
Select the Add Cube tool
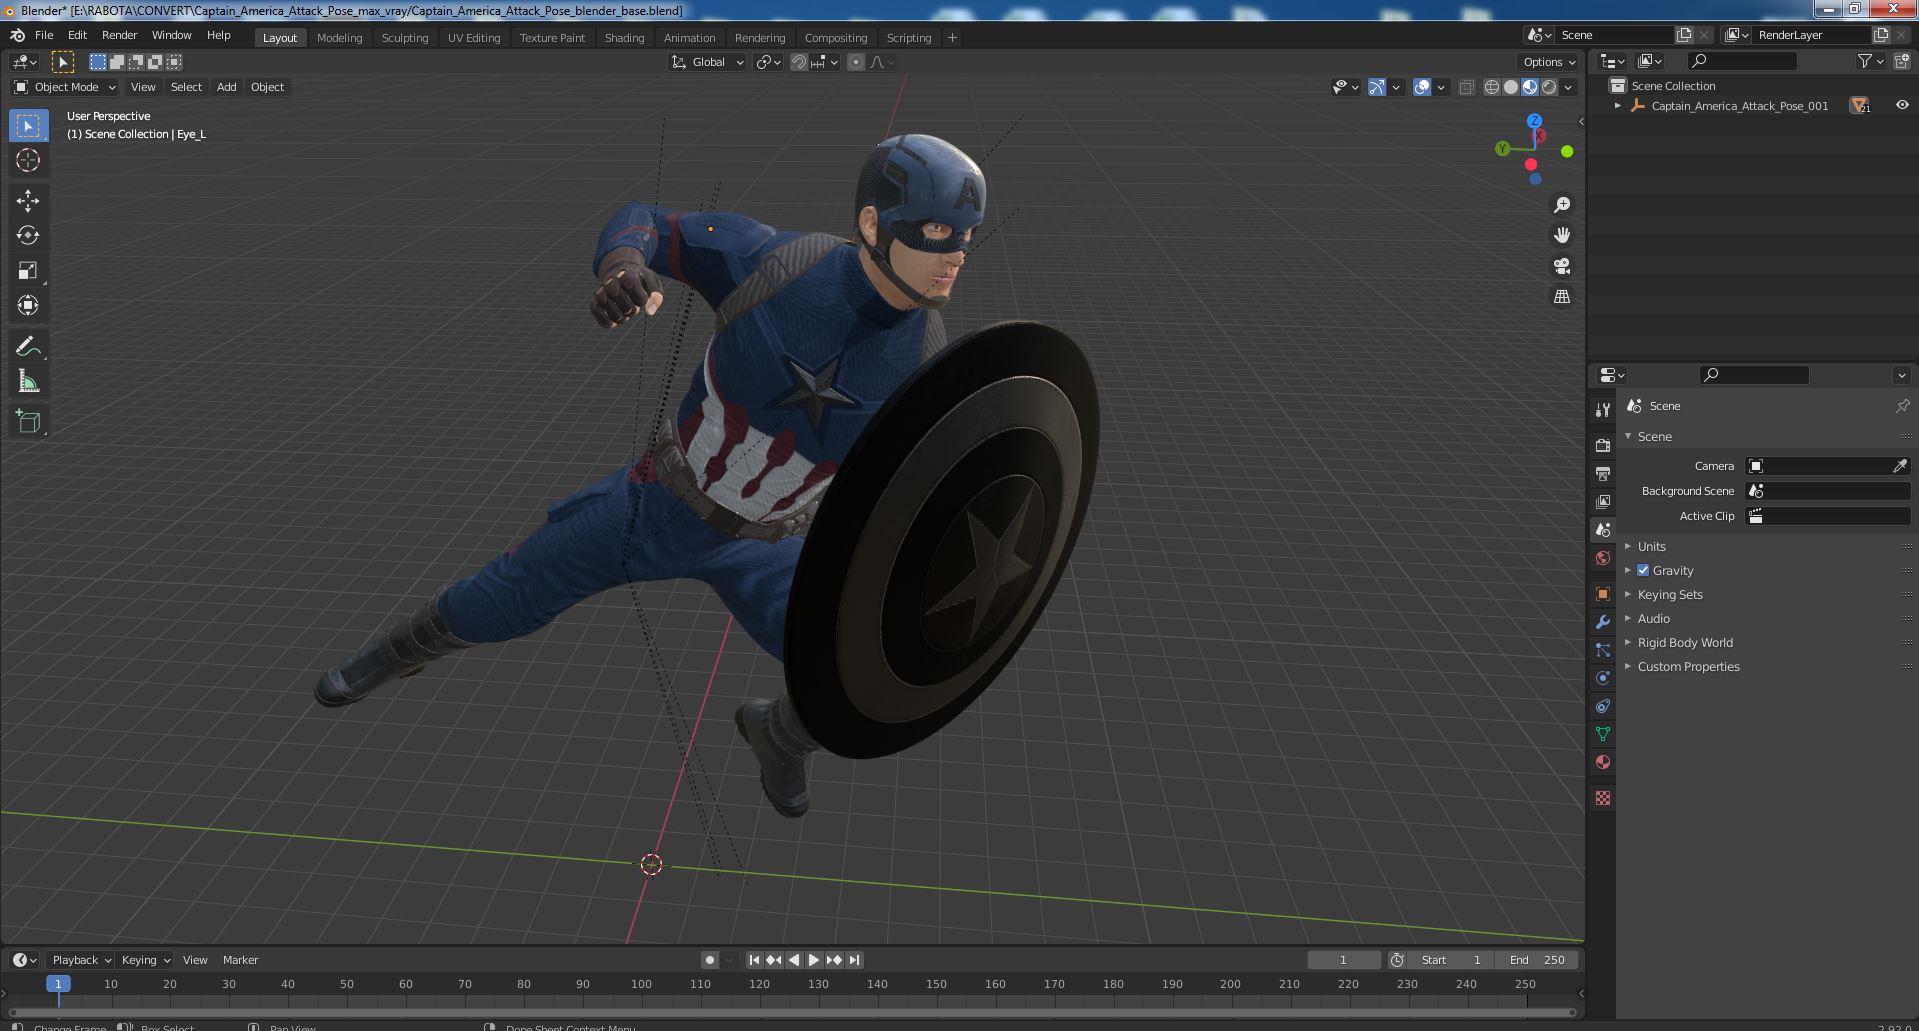[x=28, y=422]
